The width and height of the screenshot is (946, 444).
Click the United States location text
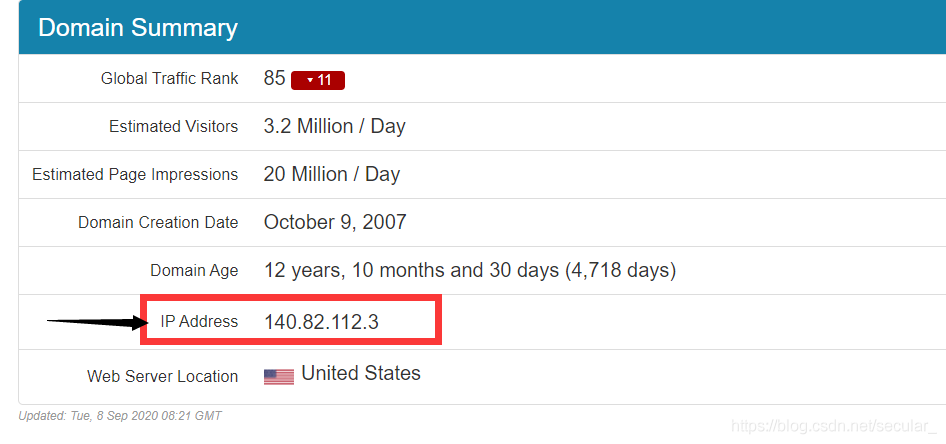pyautogui.click(x=361, y=373)
